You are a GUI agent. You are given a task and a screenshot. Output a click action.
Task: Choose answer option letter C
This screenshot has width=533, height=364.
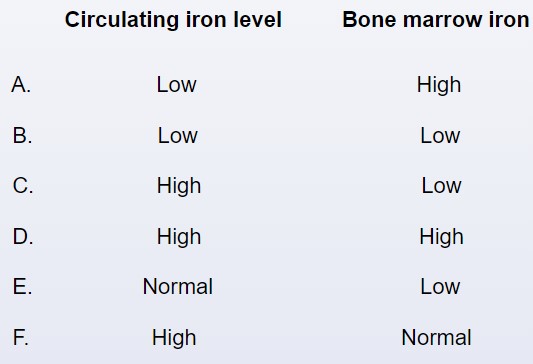click(x=23, y=186)
